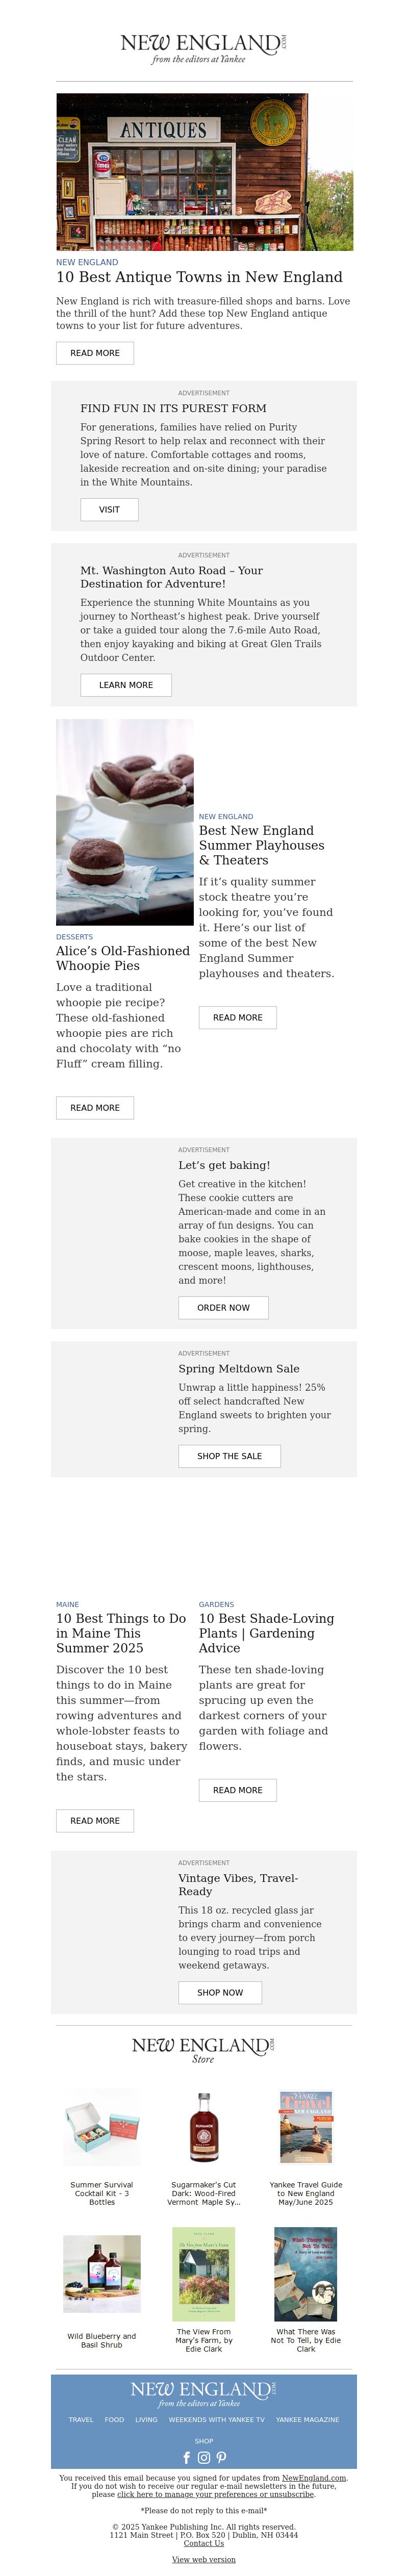Click the Order Now cookie cutters button
Screen dimensions: 408x2576
pos(223,1307)
